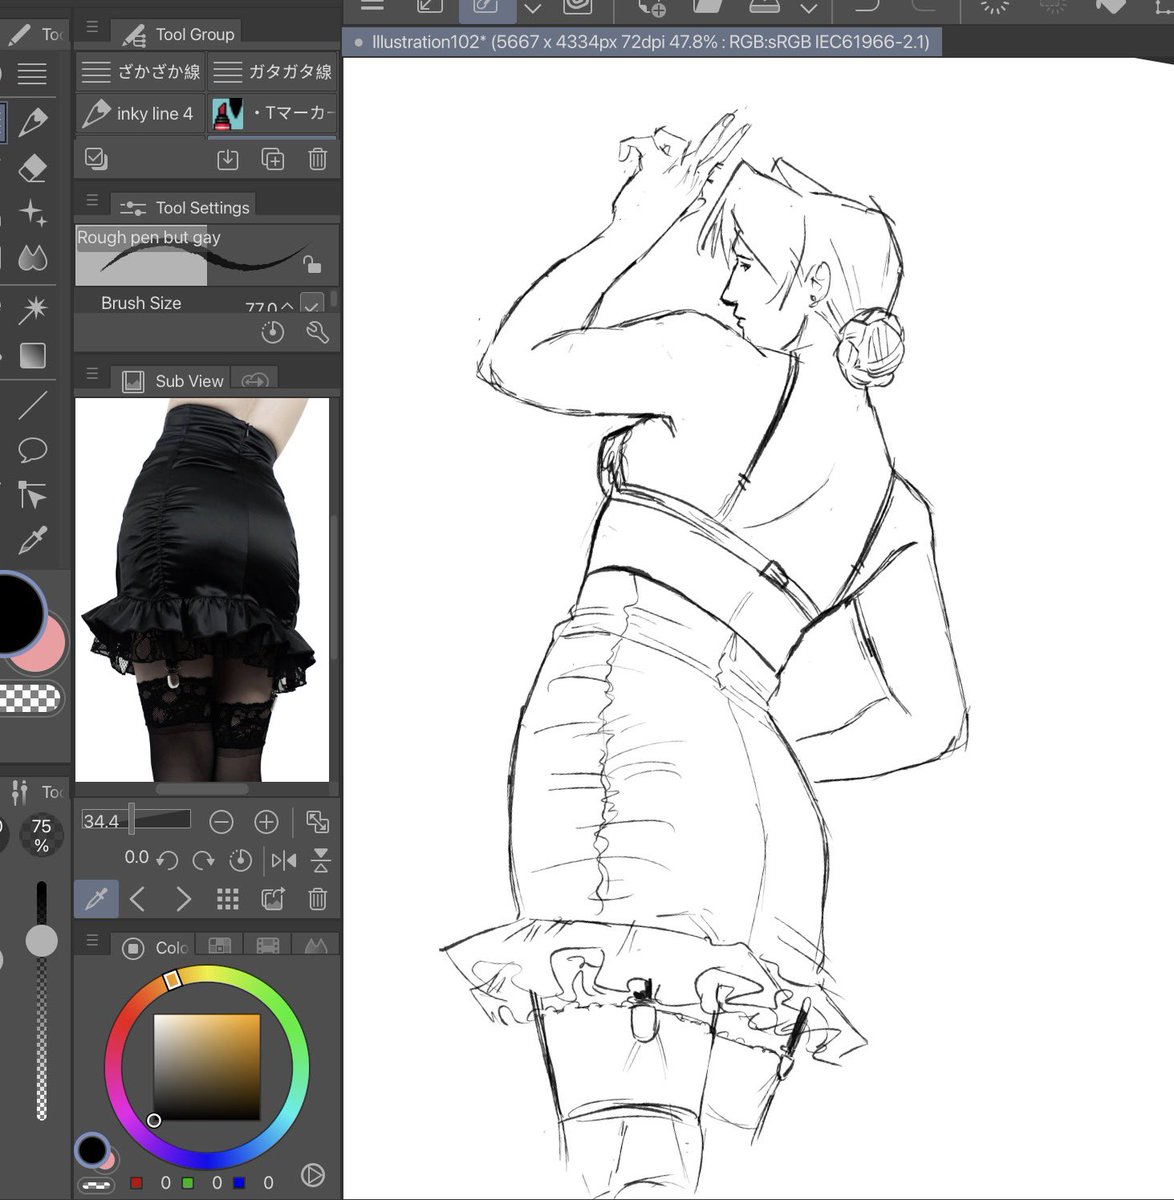Choose the sparkle Decoration tool
This screenshot has width=1174, height=1200.
[33, 213]
